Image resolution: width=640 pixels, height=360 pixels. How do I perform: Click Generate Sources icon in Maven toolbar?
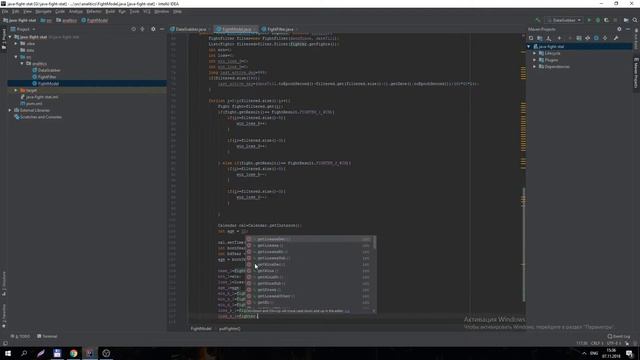tap(540, 38)
